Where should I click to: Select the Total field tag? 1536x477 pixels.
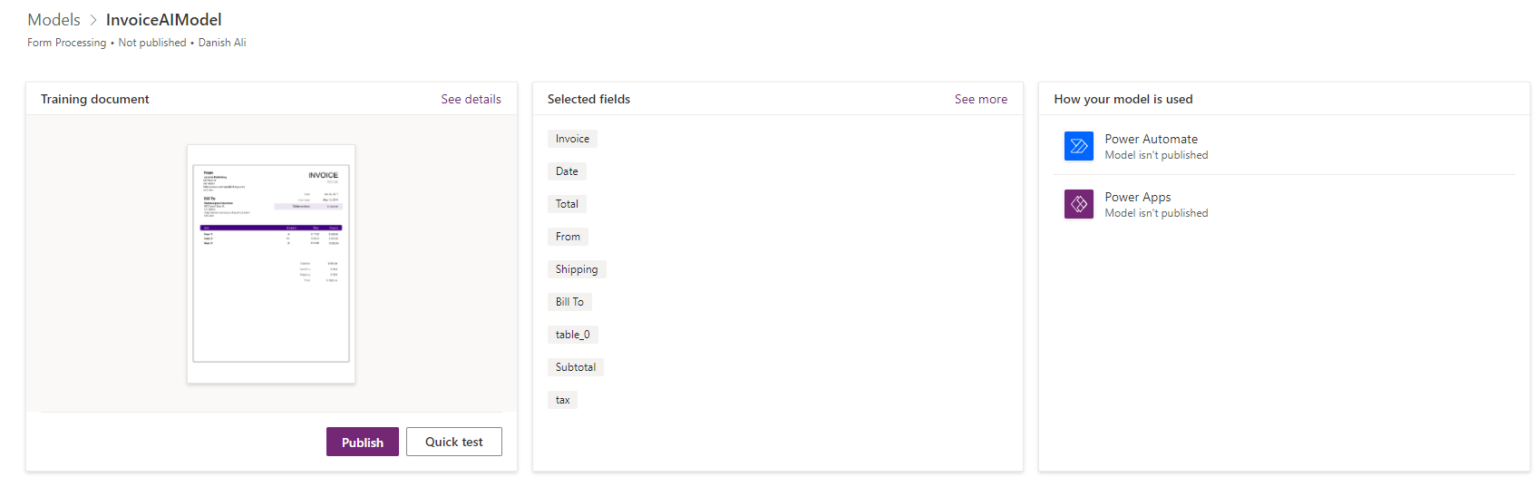click(567, 204)
